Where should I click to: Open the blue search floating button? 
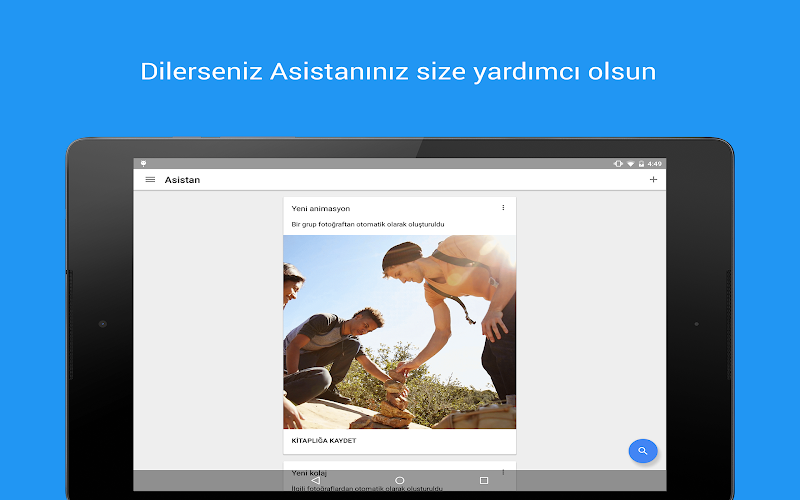643,451
